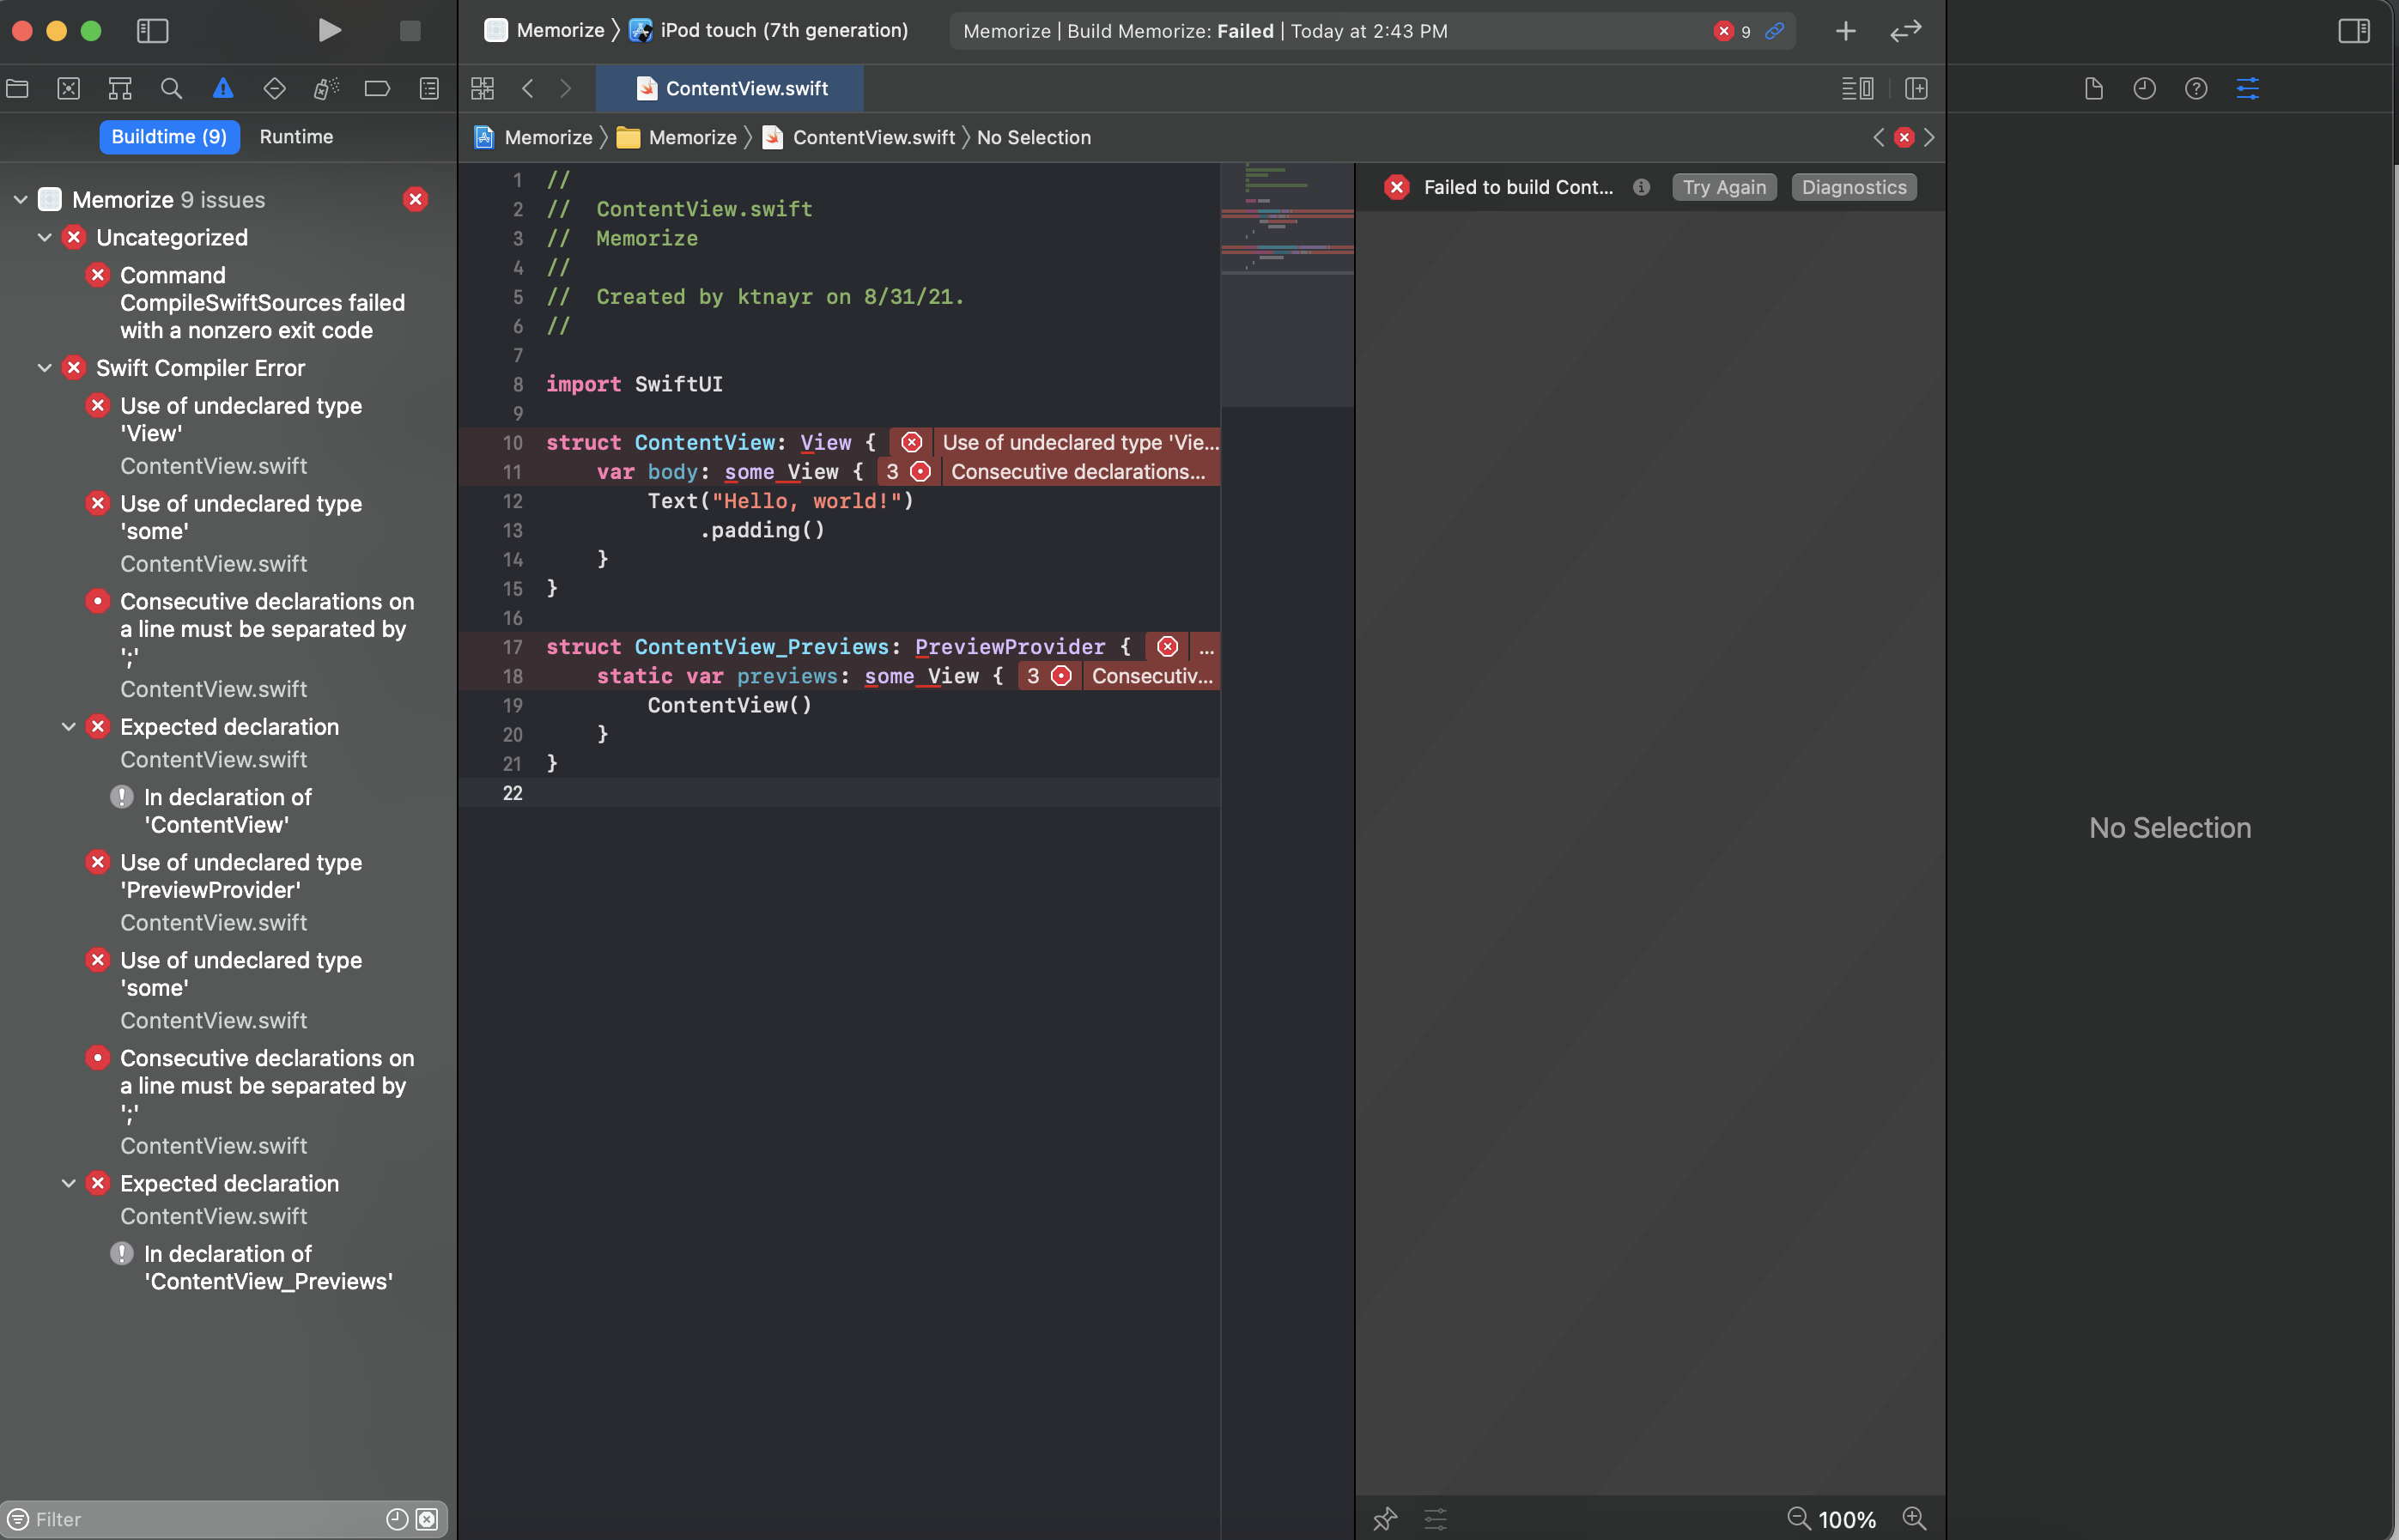2399x1540 pixels.
Task: Open the Test navigator
Action: pos(274,88)
